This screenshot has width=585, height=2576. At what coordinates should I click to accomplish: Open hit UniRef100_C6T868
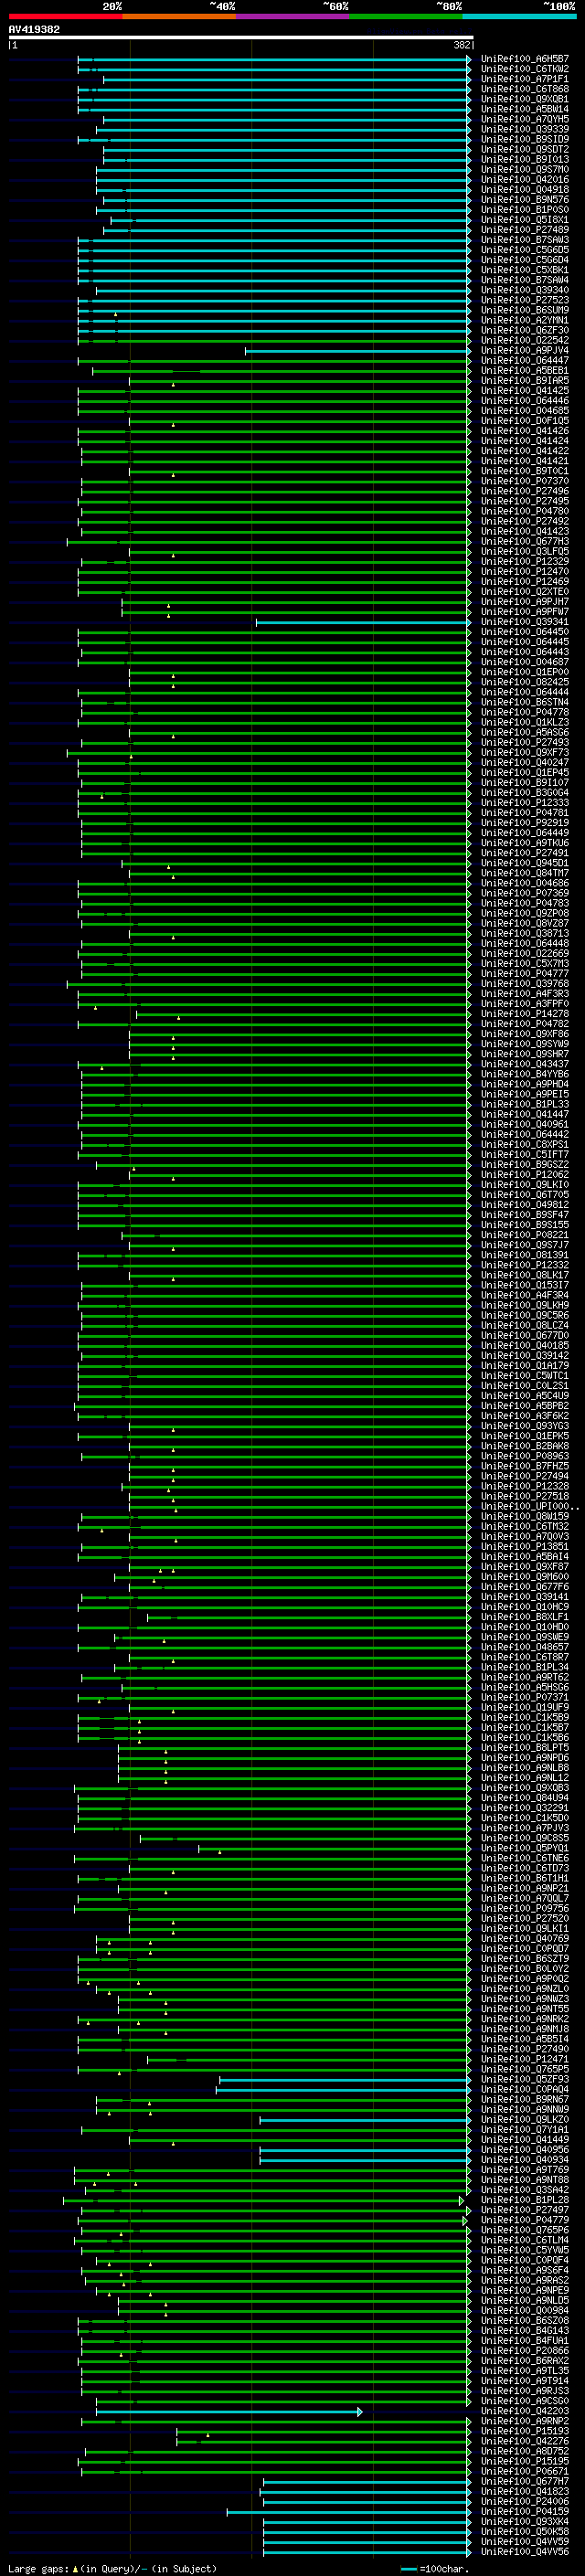tap(524, 89)
